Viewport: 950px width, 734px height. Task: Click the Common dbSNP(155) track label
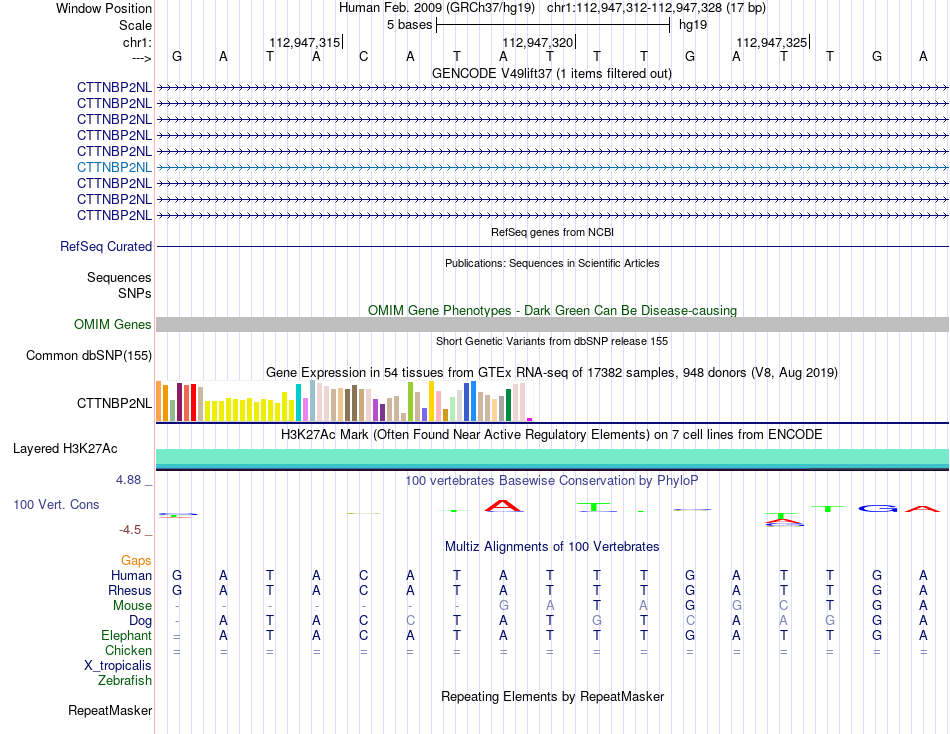point(89,355)
